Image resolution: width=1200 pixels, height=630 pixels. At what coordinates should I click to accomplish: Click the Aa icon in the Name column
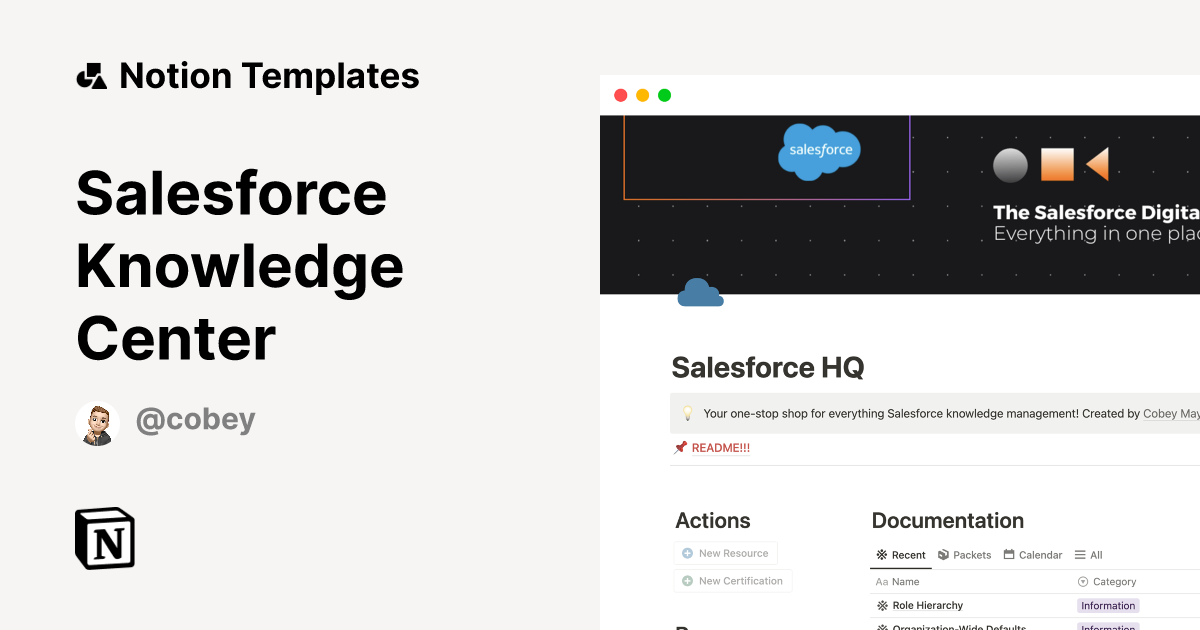pos(883,581)
